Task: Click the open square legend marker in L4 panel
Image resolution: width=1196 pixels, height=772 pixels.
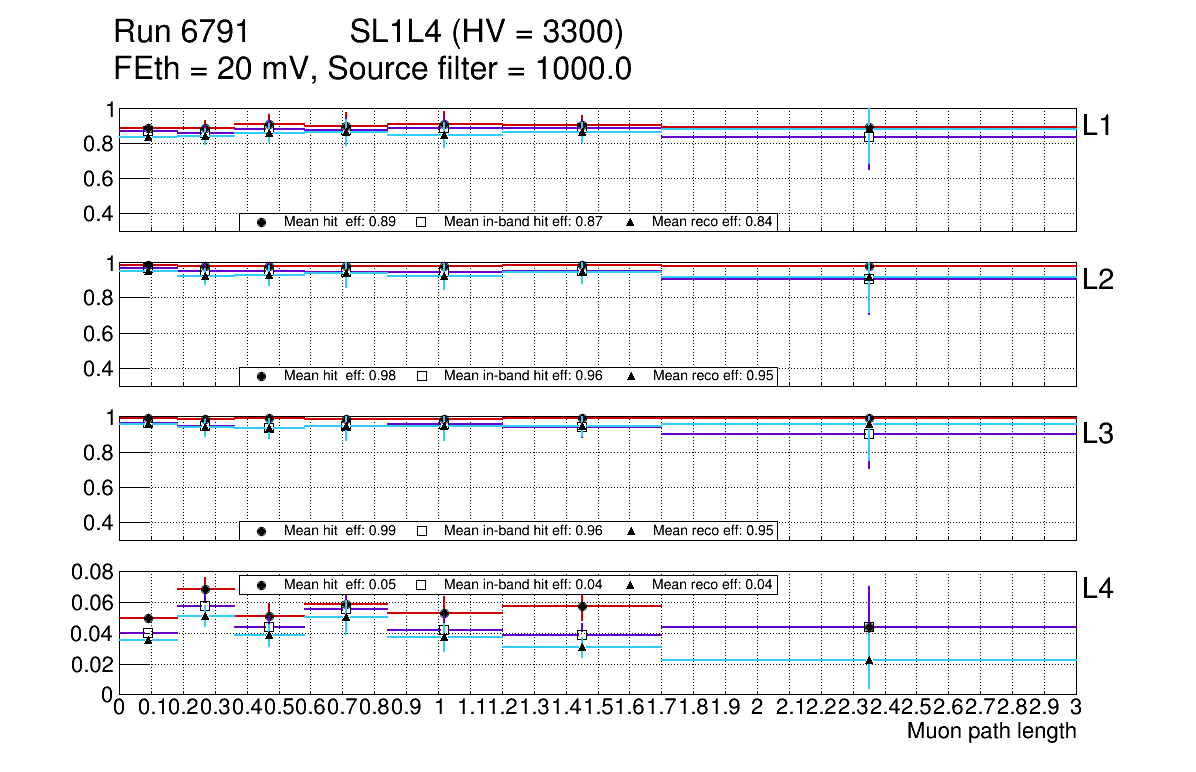Action: click(x=422, y=585)
